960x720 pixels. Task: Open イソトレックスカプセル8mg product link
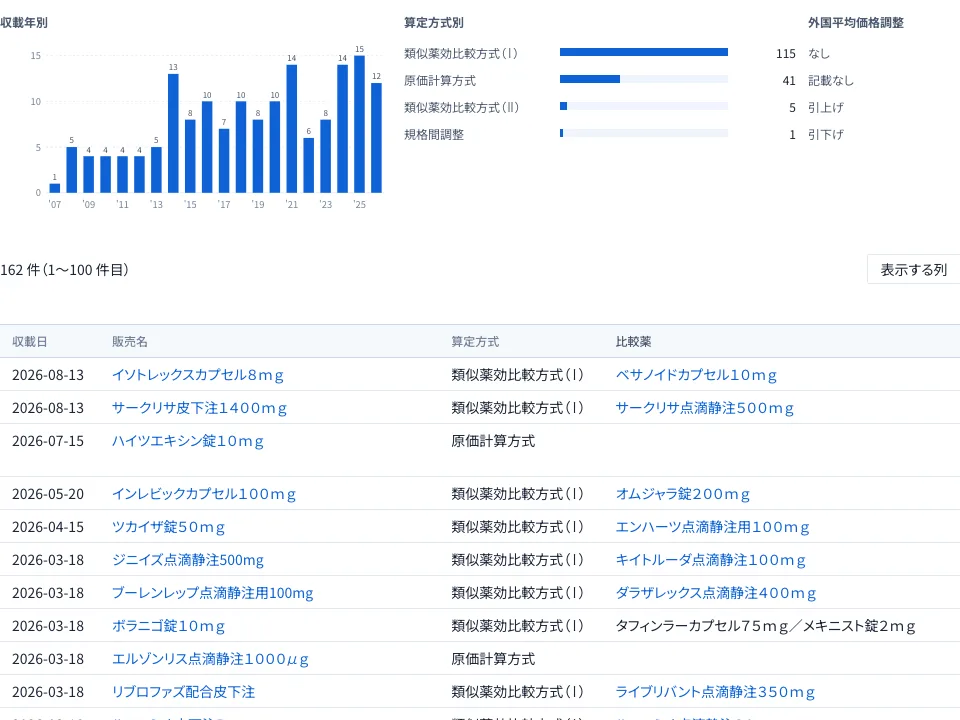pos(198,375)
